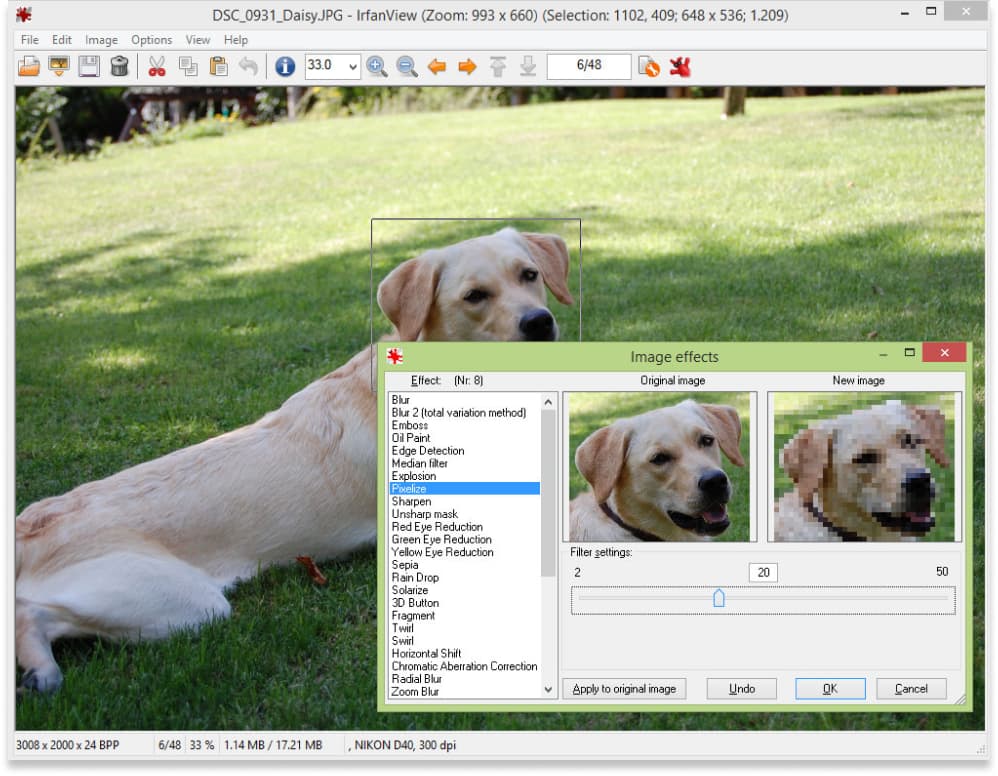Open the Image menu
This screenshot has width=998, height=776.
click(x=101, y=40)
